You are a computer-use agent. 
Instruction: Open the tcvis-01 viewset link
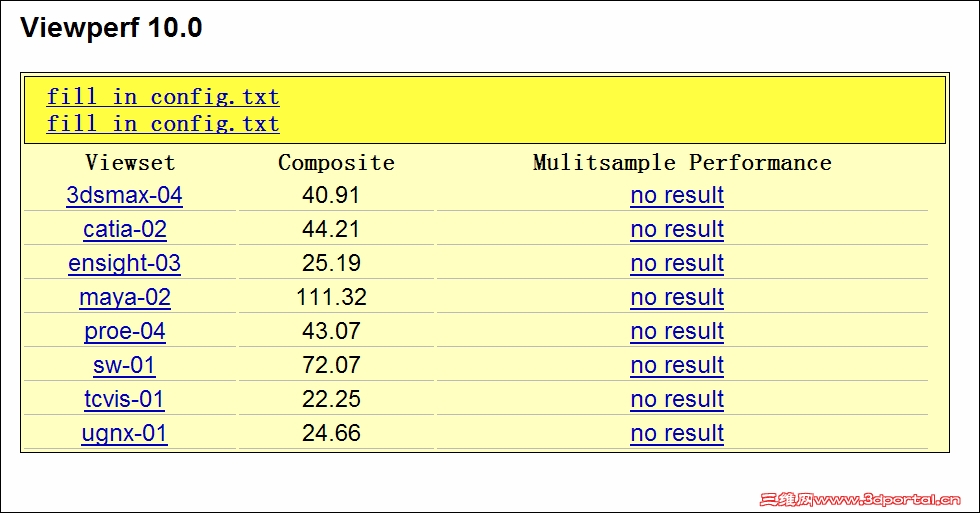tap(124, 399)
